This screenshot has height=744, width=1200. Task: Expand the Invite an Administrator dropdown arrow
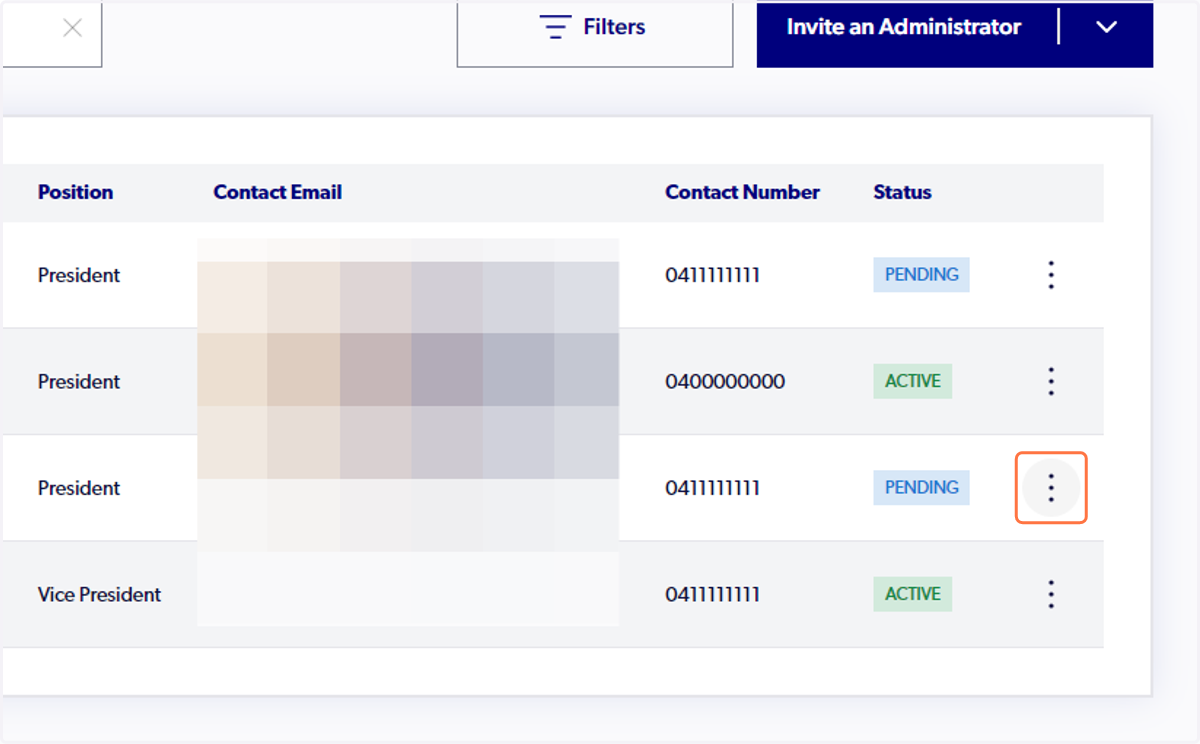click(1106, 28)
